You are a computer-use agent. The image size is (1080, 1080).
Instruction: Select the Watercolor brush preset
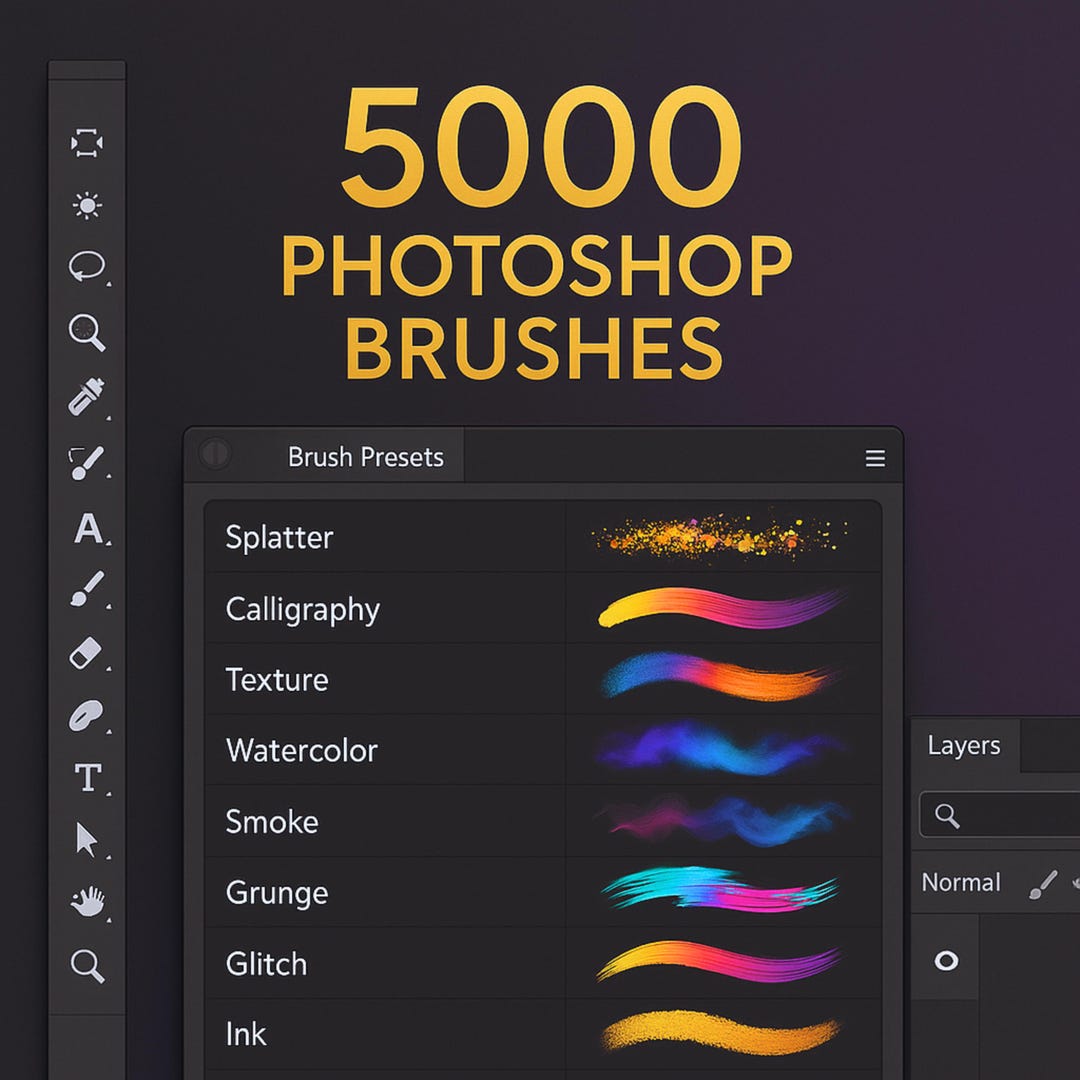click(303, 751)
